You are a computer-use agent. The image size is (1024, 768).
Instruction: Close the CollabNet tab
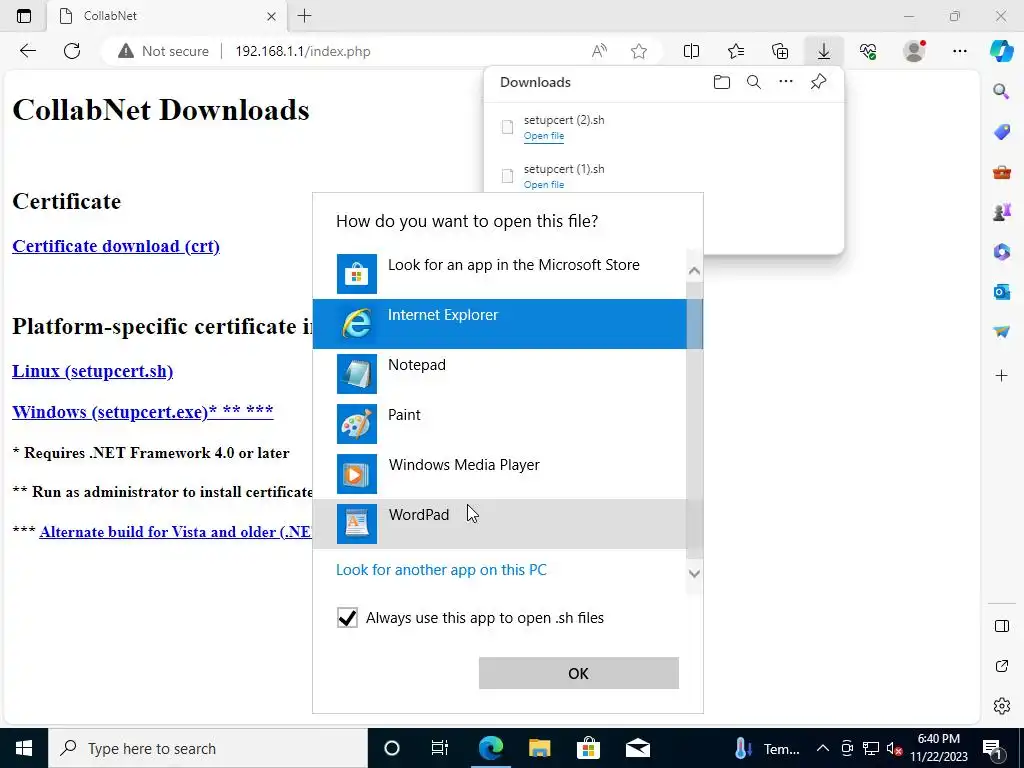(x=272, y=16)
